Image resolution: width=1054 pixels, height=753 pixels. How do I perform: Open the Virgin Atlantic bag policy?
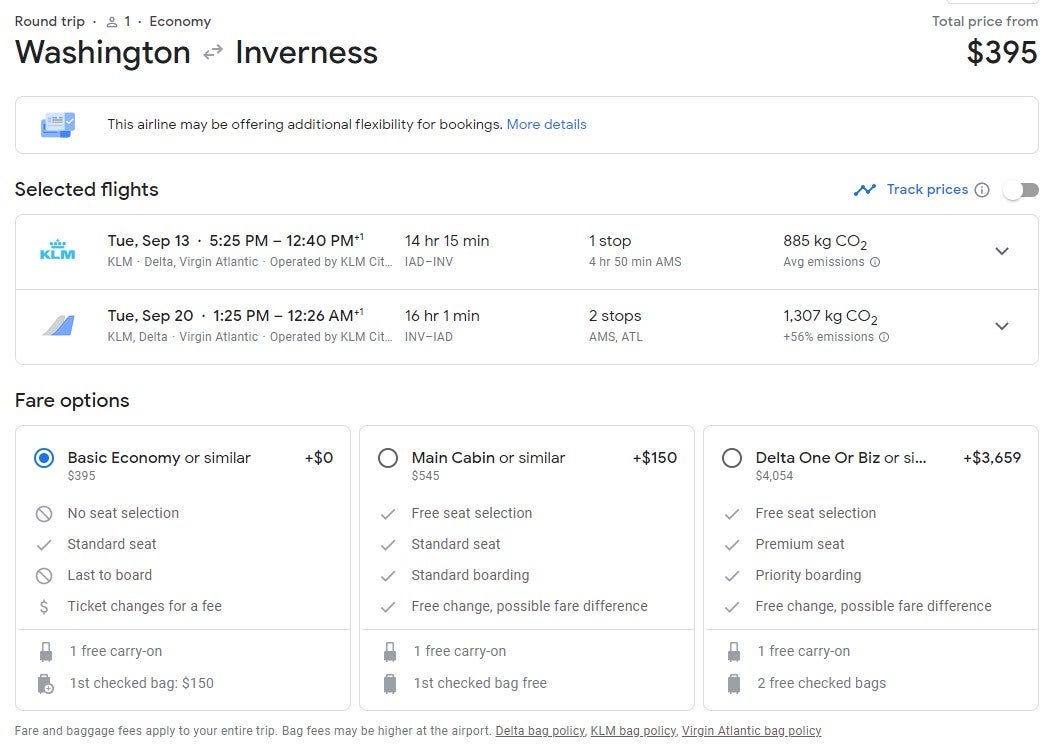coord(751,731)
